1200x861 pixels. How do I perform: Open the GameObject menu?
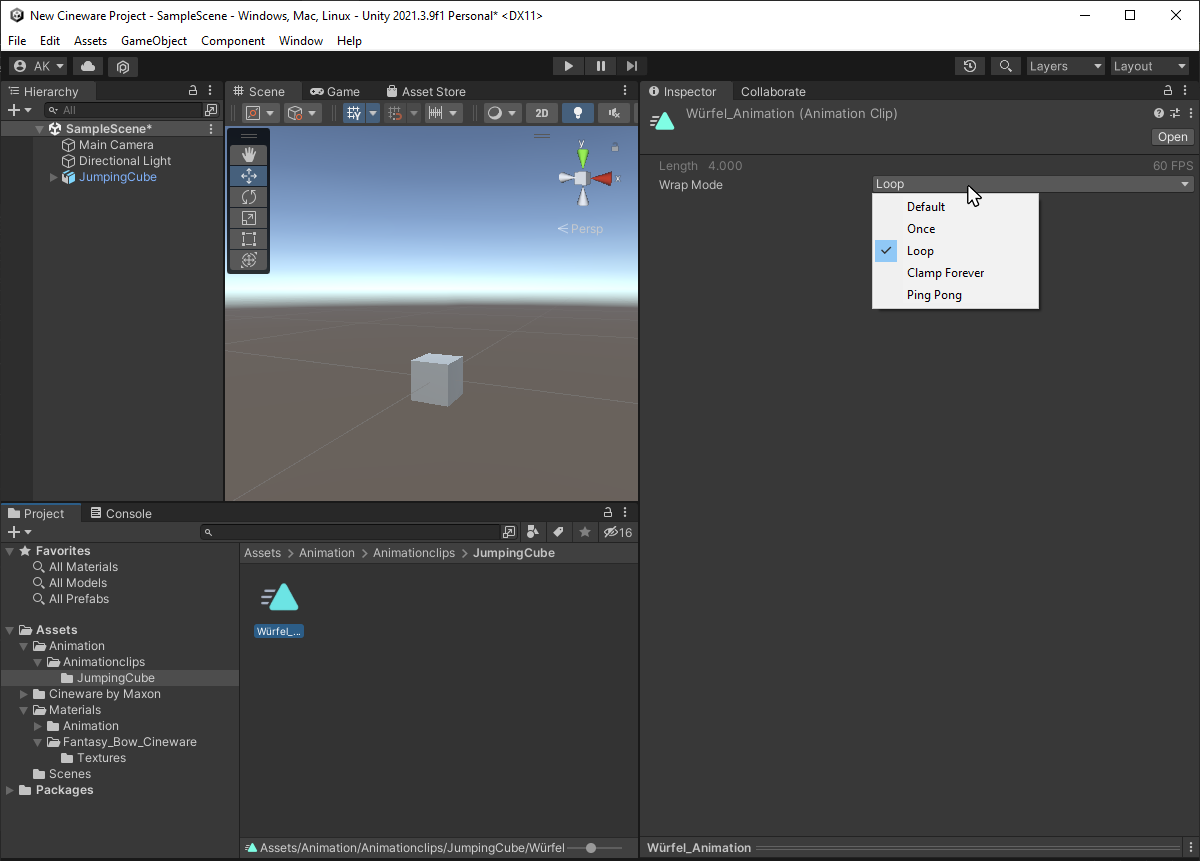pos(154,41)
